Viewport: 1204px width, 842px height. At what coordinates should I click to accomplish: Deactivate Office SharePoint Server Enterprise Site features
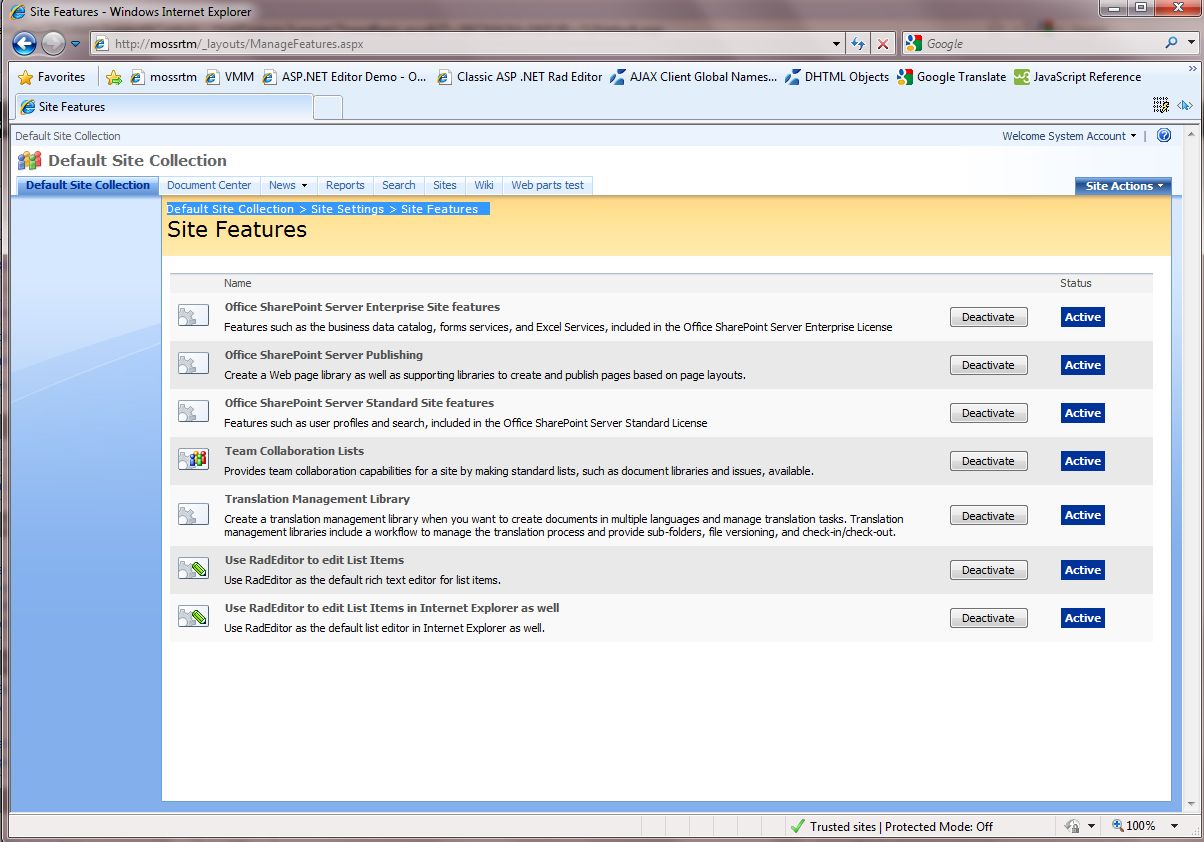(x=988, y=317)
